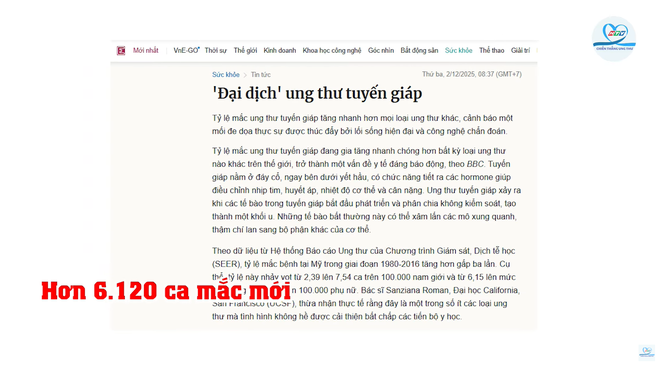Select the Góc nhìn menu item

click(381, 51)
